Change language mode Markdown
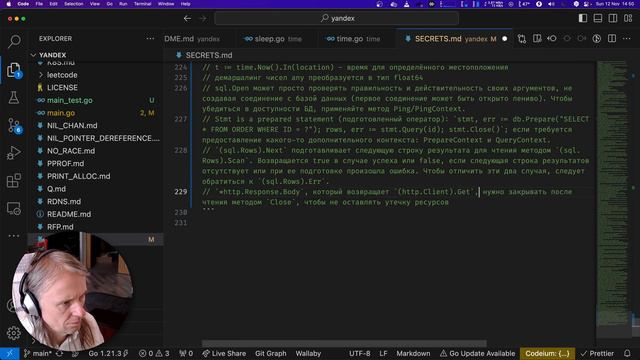This screenshot has height=360, width=640. click(x=413, y=353)
